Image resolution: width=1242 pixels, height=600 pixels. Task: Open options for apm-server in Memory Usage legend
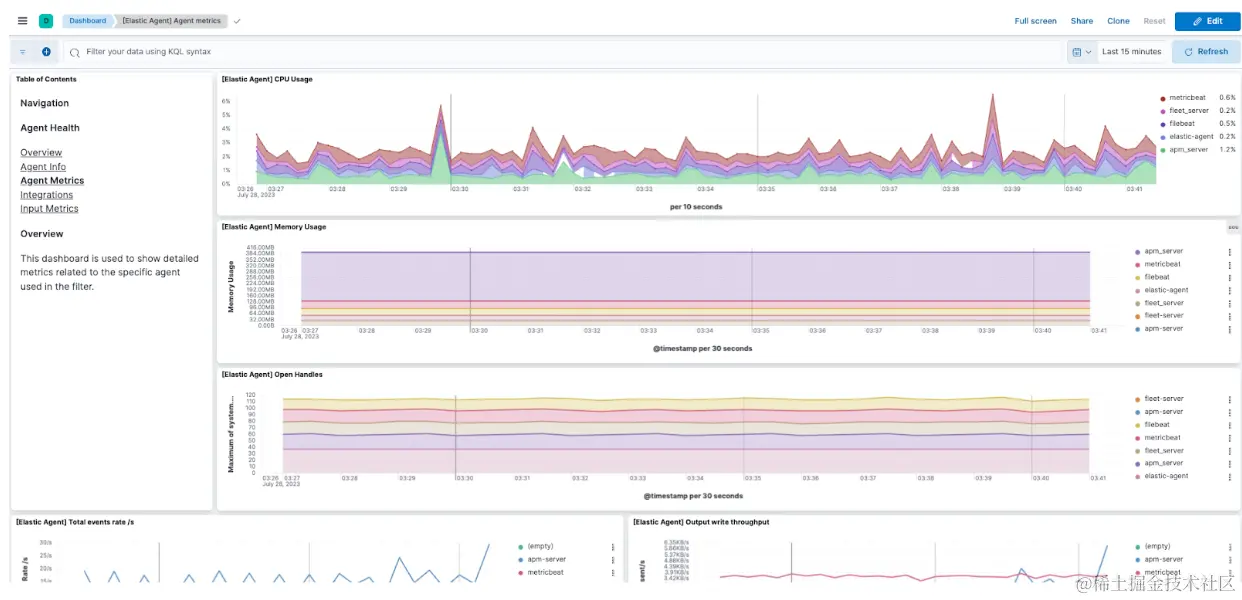tap(1230, 329)
